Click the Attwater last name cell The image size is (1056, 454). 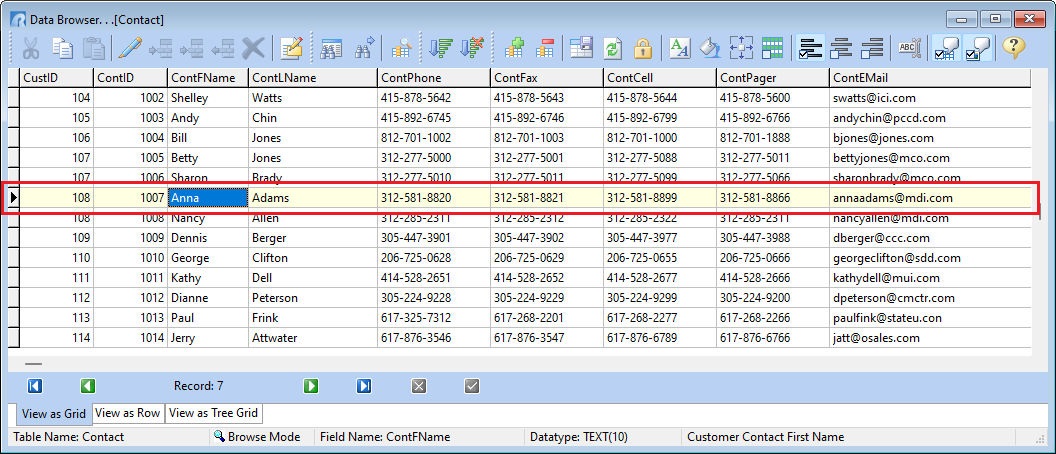(312, 337)
